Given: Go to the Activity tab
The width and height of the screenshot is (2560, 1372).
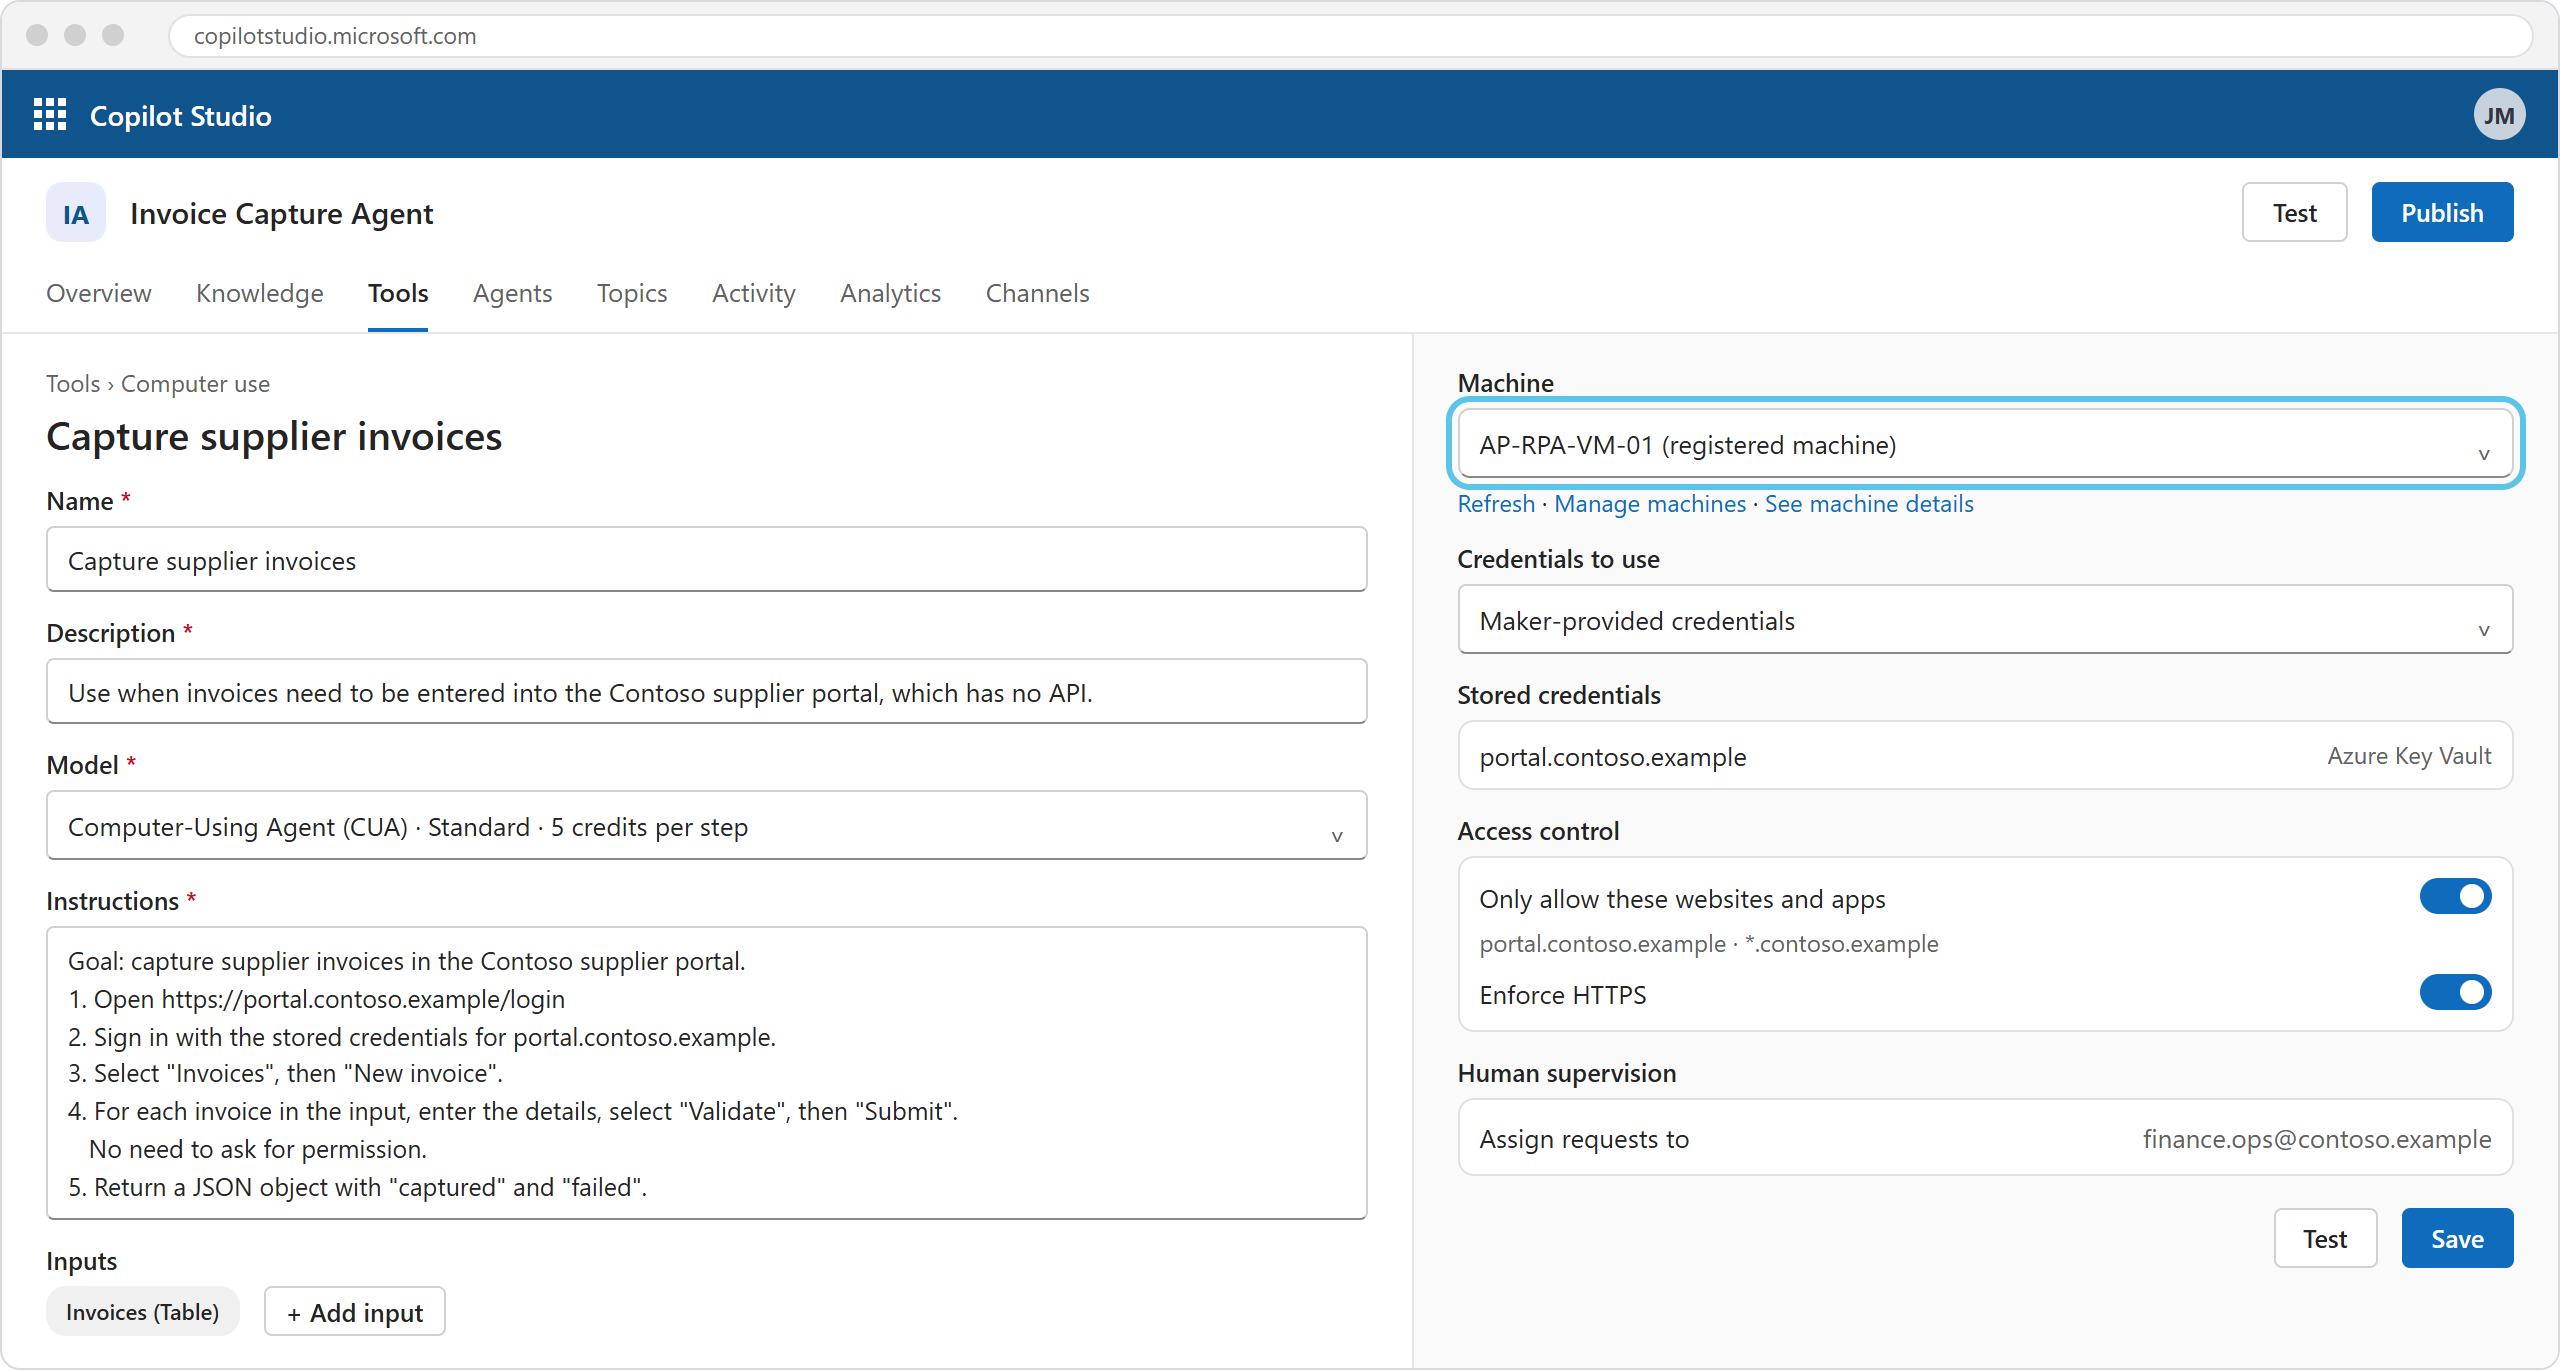Looking at the screenshot, I should 754,293.
